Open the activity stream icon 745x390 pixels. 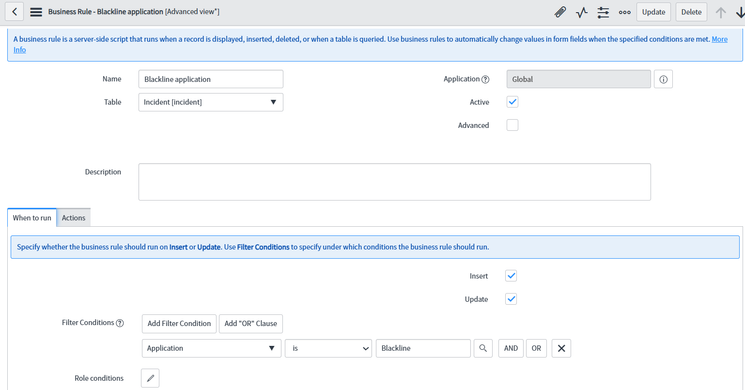pyautogui.click(x=582, y=12)
